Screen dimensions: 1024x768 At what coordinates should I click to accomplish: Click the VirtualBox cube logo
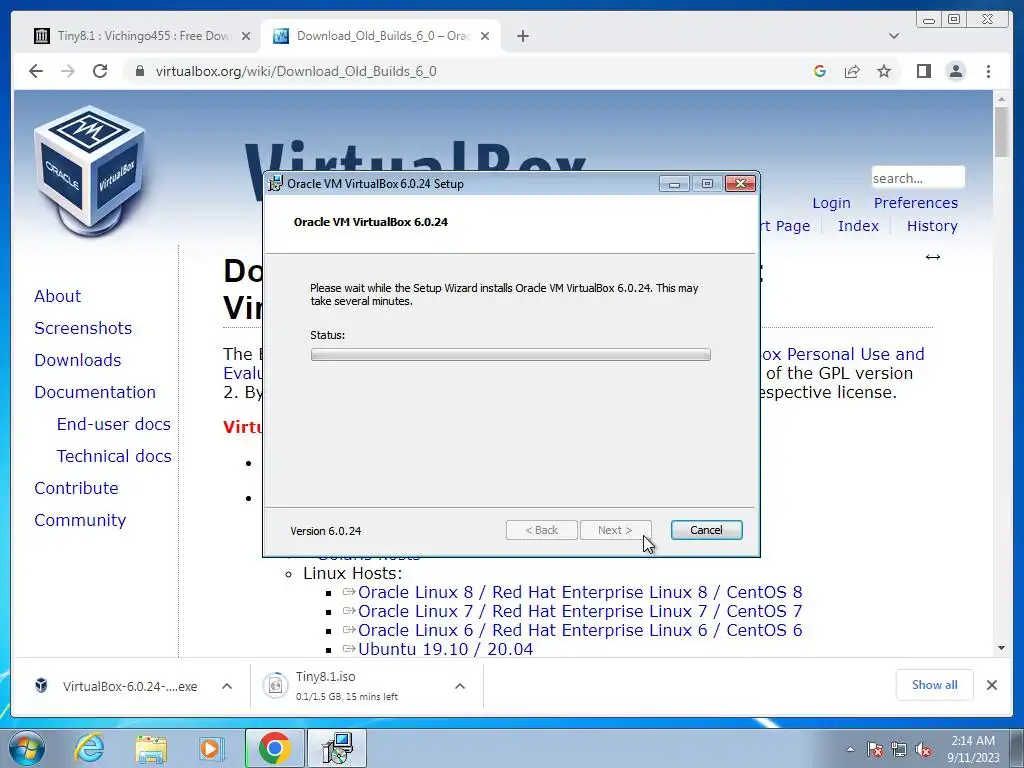point(90,171)
